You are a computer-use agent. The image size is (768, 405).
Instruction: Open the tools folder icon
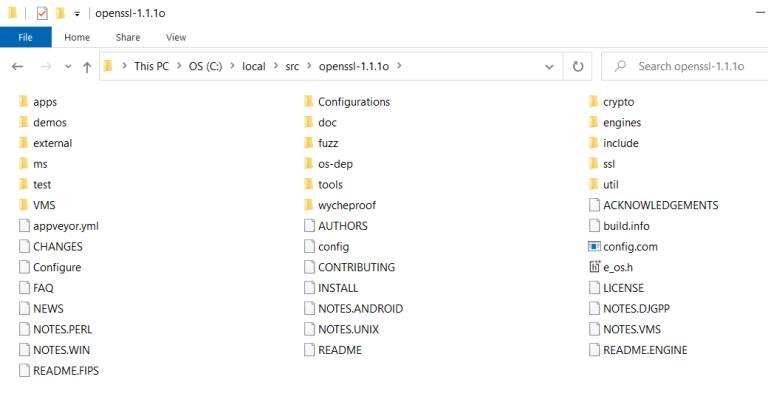click(309, 185)
